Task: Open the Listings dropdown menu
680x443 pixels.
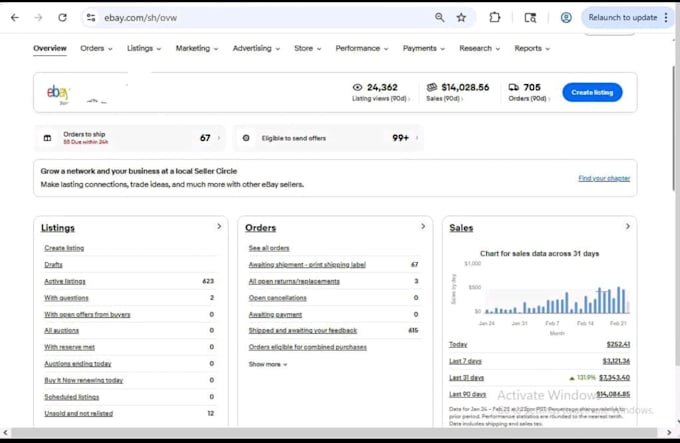Action: 144,48
